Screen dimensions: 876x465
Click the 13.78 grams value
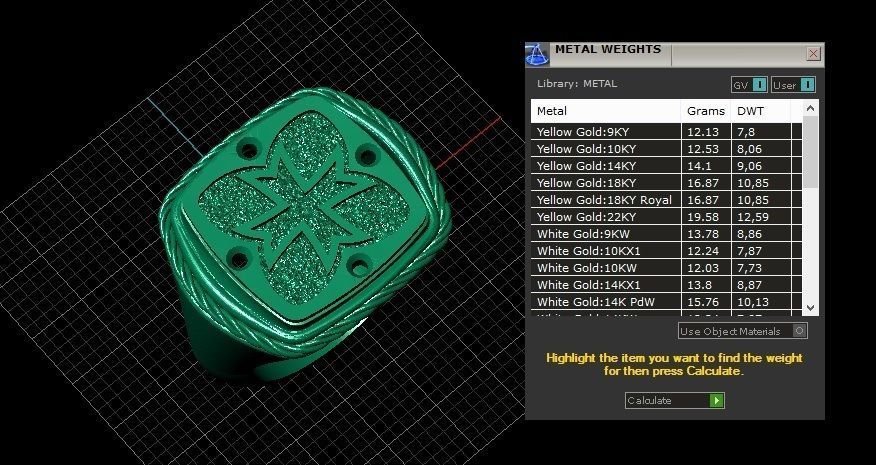pyautogui.click(x=703, y=234)
